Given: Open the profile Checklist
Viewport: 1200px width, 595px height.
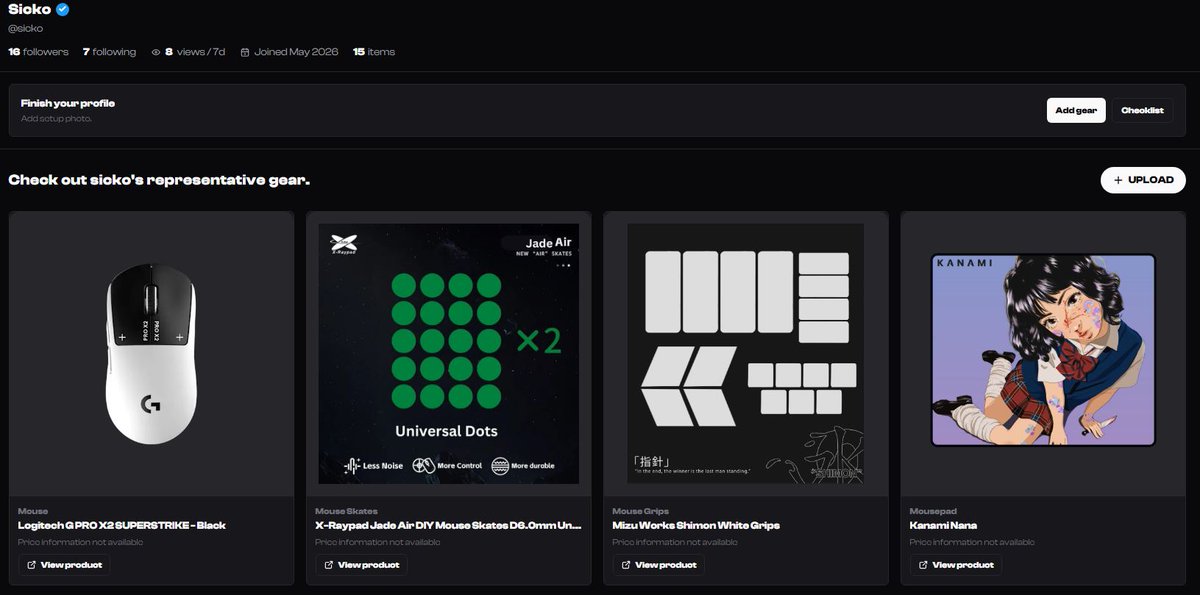Looking at the screenshot, I should pos(1142,110).
